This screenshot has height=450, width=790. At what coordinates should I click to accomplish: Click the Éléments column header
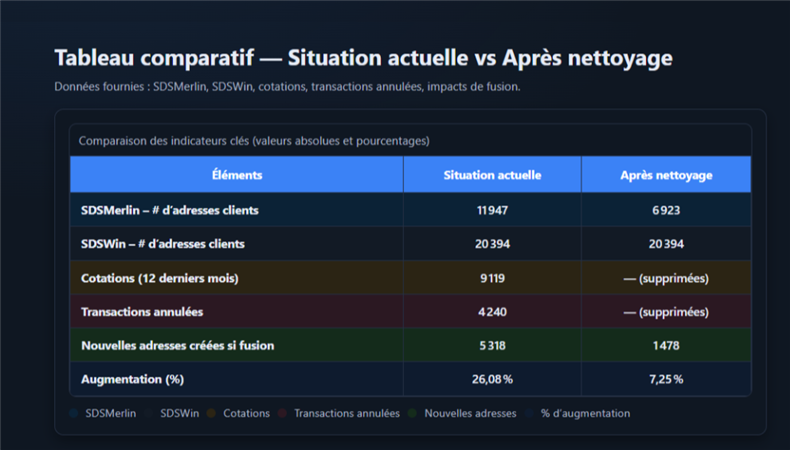pos(237,175)
